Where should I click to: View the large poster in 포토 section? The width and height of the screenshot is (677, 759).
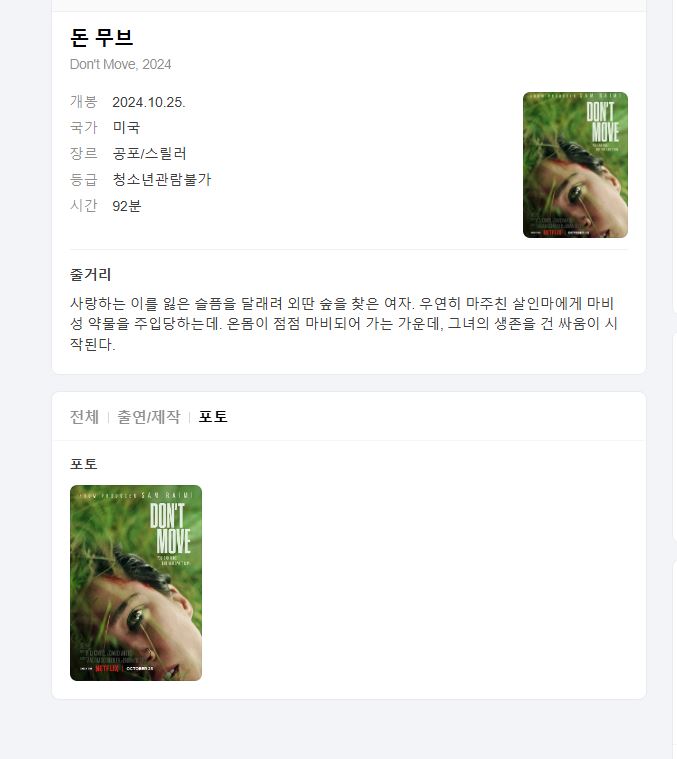[136, 583]
